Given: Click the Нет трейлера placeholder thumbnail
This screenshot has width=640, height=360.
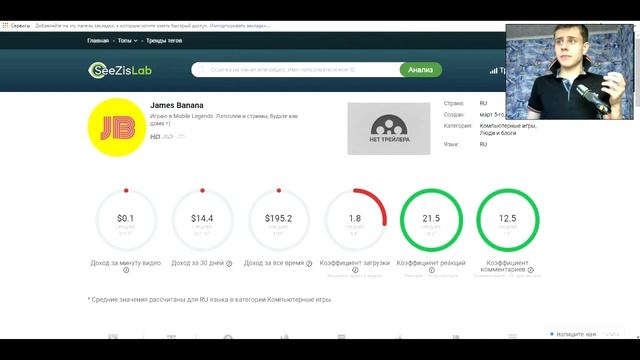Looking at the screenshot, I should point(389,129).
